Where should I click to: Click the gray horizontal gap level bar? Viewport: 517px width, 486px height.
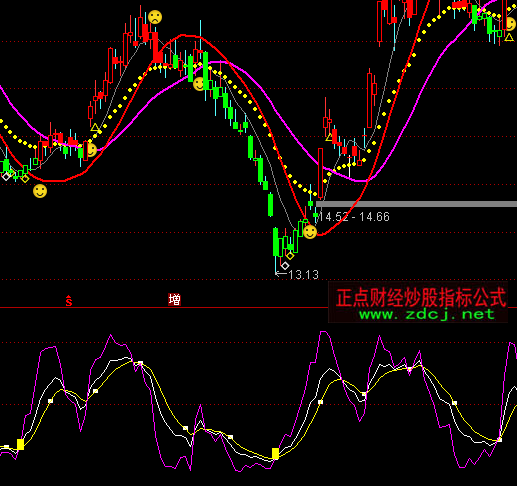tap(416, 204)
